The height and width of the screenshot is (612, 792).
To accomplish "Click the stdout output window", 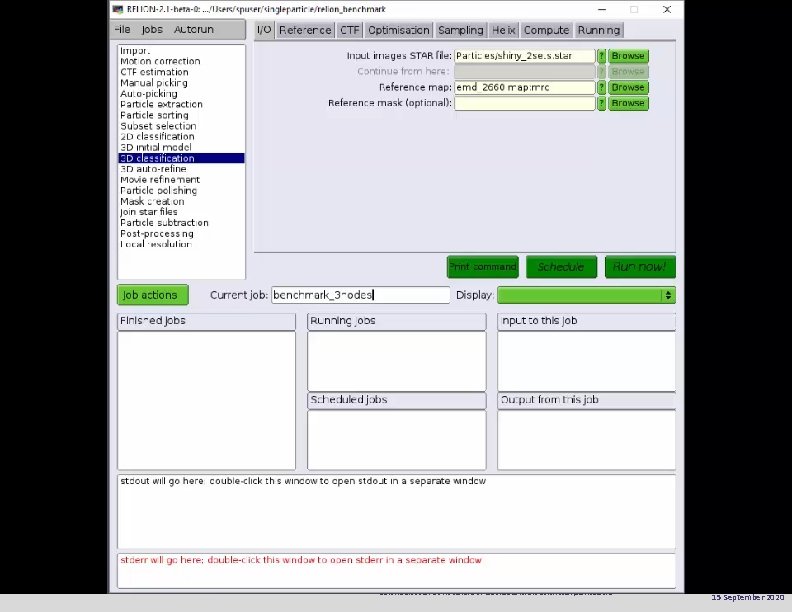I will [x=397, y=512].
